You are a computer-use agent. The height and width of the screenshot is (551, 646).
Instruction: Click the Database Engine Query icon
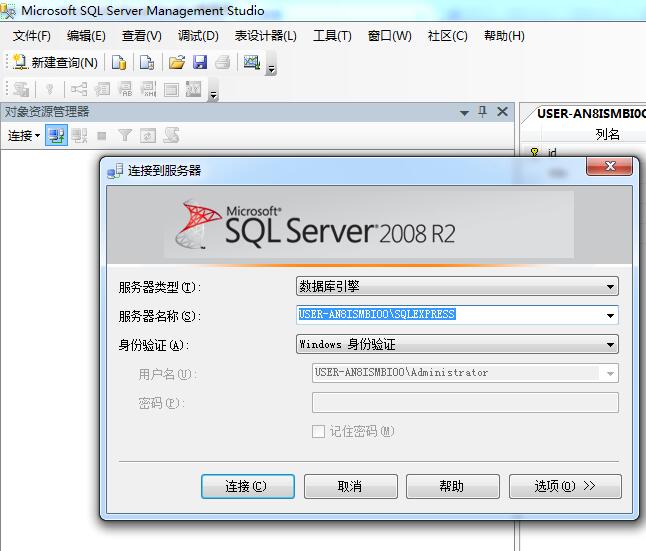(x=119, y=63)
